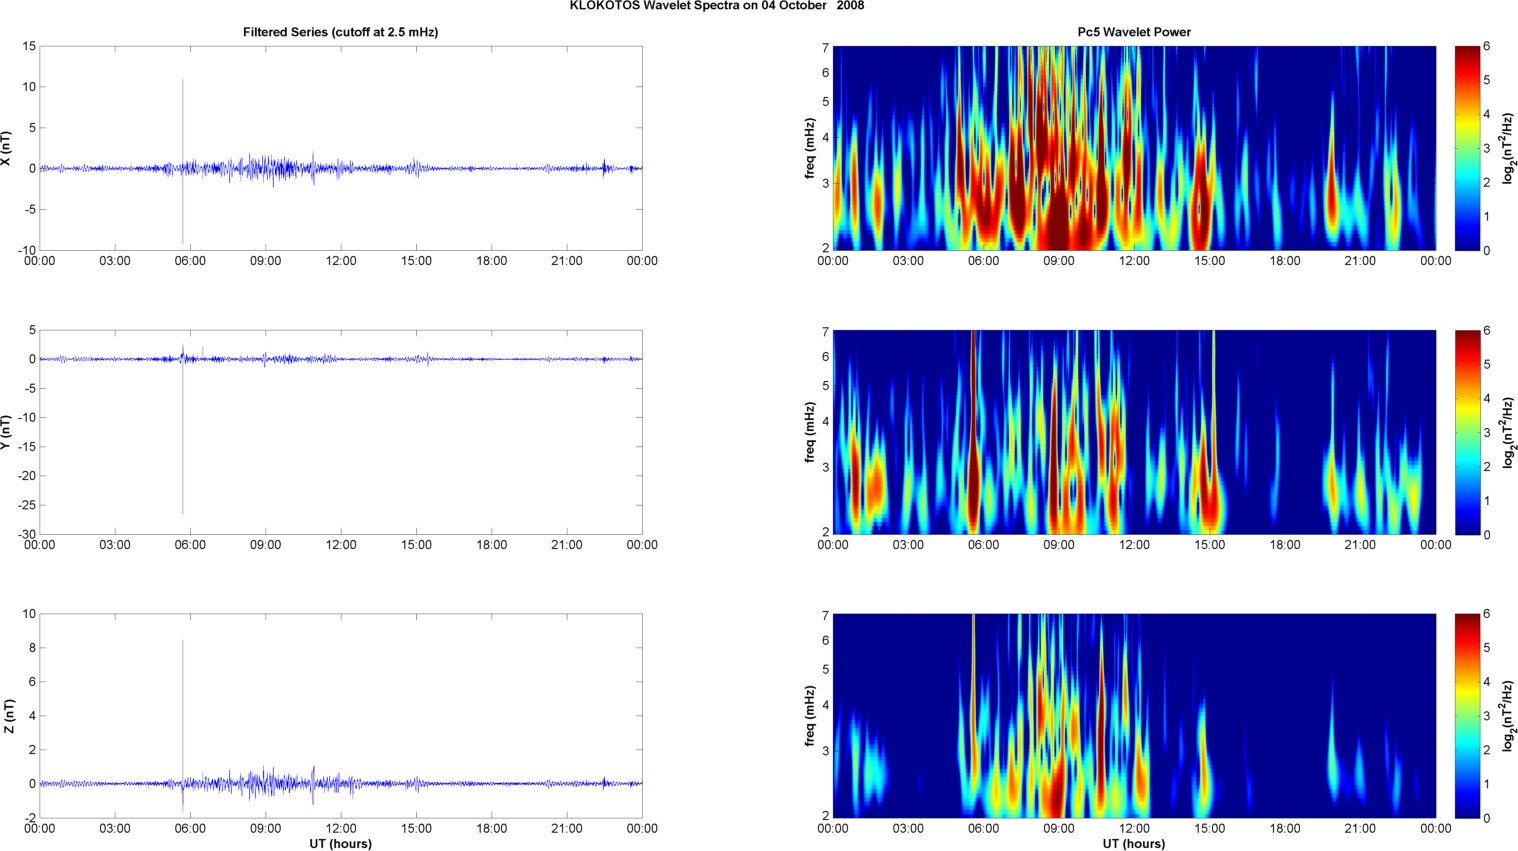Image resolution: width=1518 pixels, height=851 pixels.
Task: Click freq (mHz) label of the bottom spectrogram
Action: coord(809,716)
